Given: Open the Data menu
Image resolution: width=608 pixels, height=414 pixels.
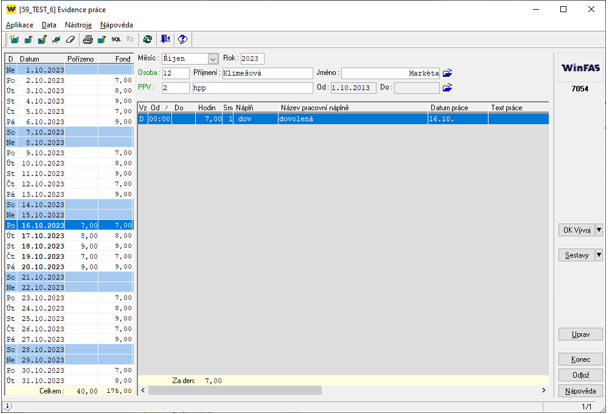Looking at the screenshot, I should click(x=49, y=25).
